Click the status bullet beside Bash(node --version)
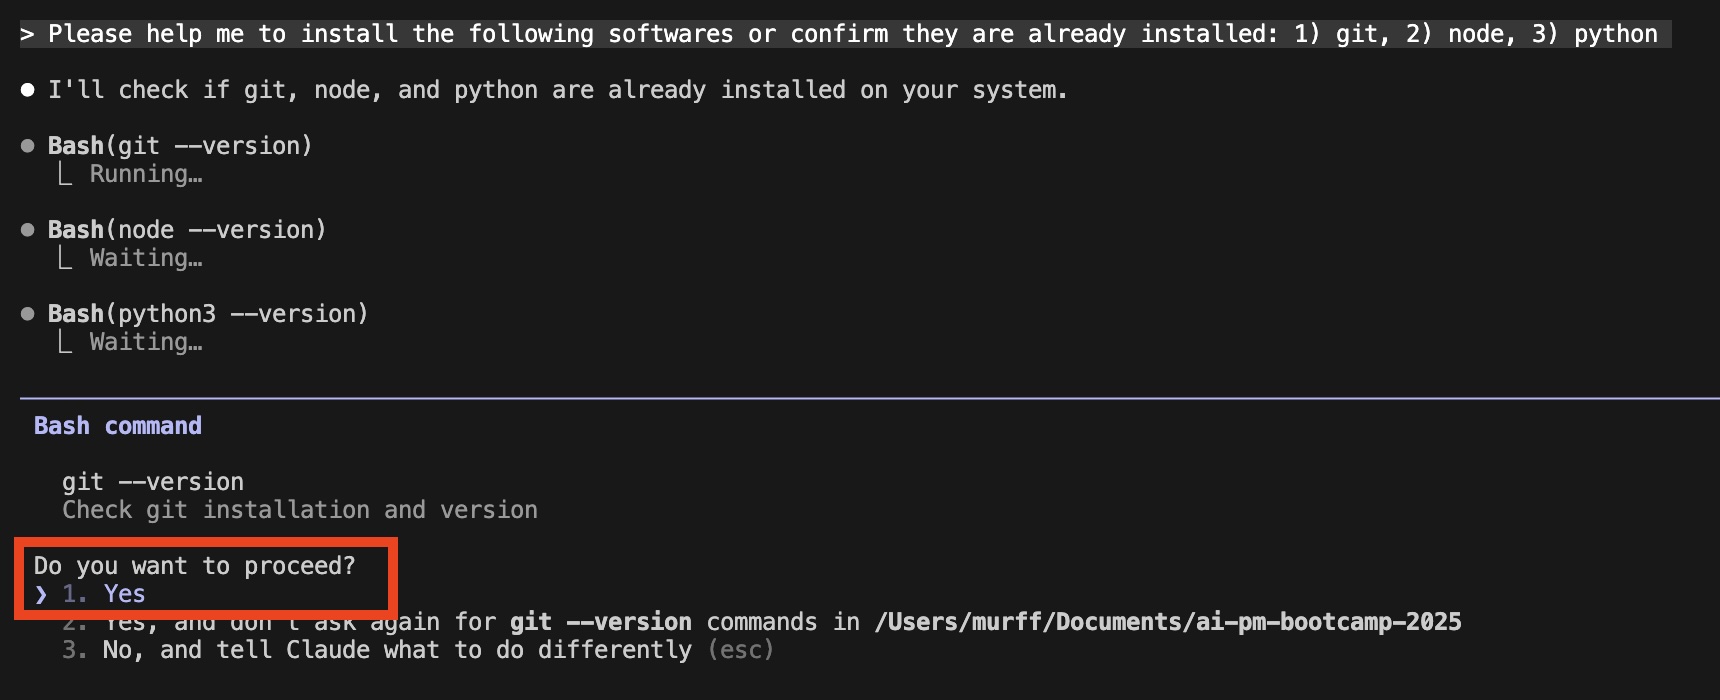The width and height of the screenshot is (1720, 700). click(x=28, y=230)
